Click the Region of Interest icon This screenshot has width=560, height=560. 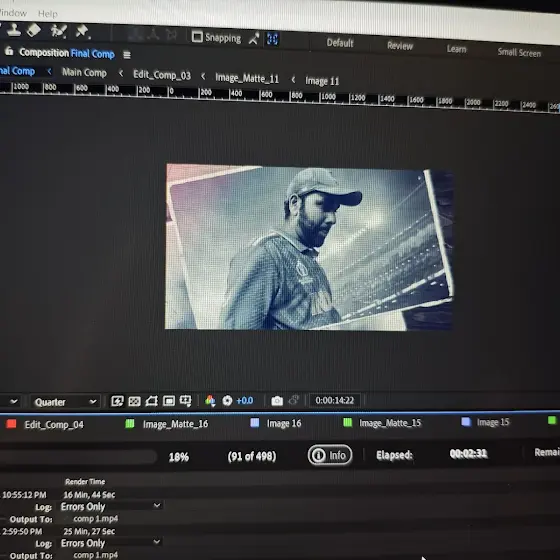(x=169, y=401)
